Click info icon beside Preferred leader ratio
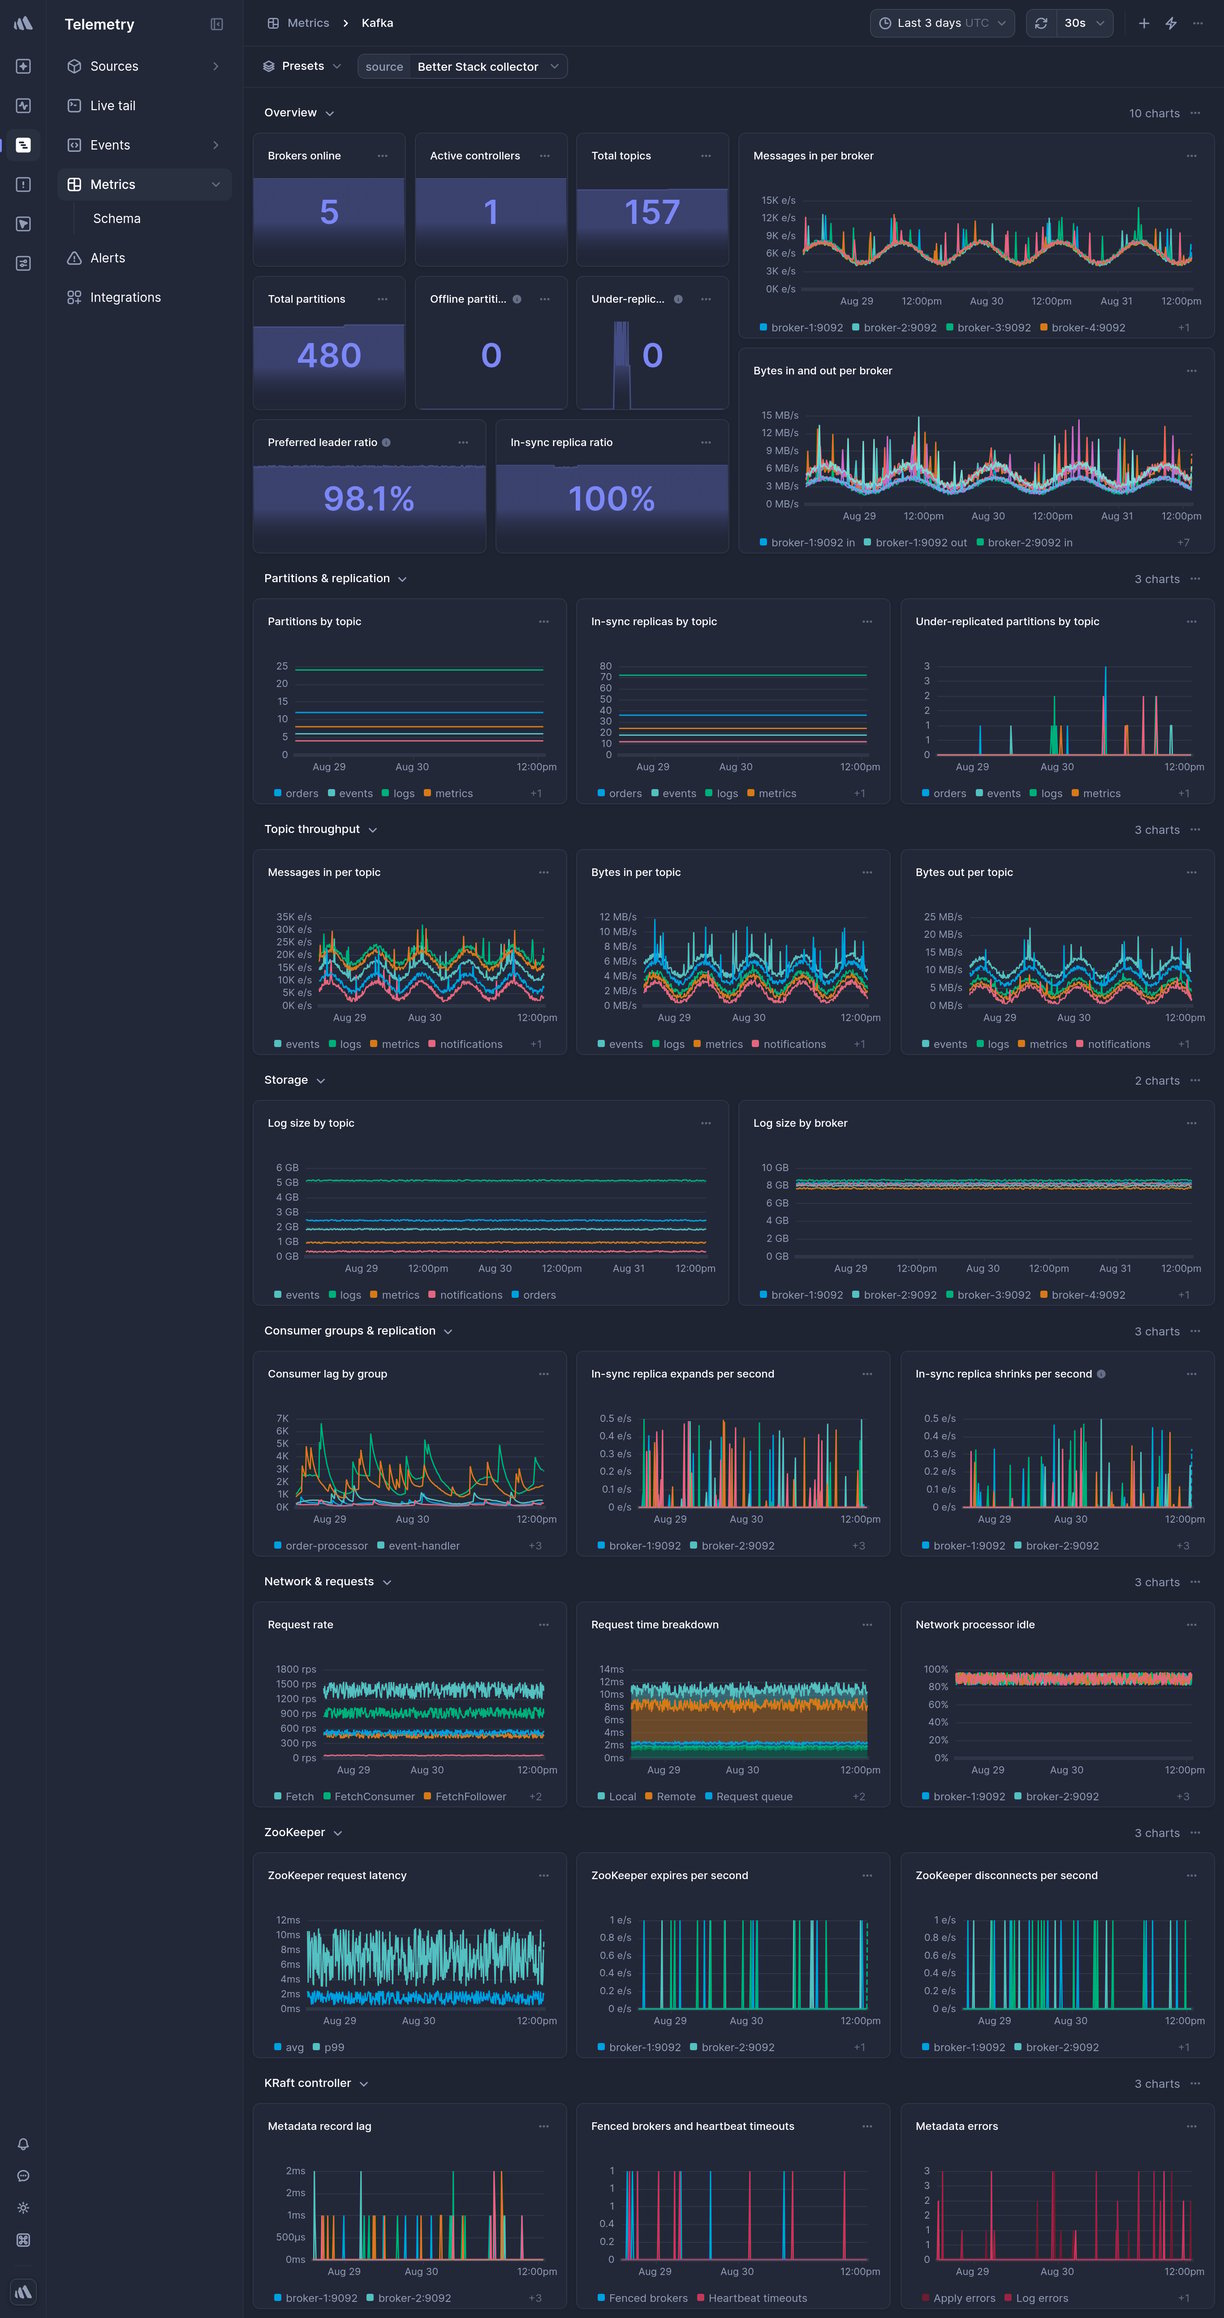Viewport: 1224px width, 2318px height. pos(386,442)
